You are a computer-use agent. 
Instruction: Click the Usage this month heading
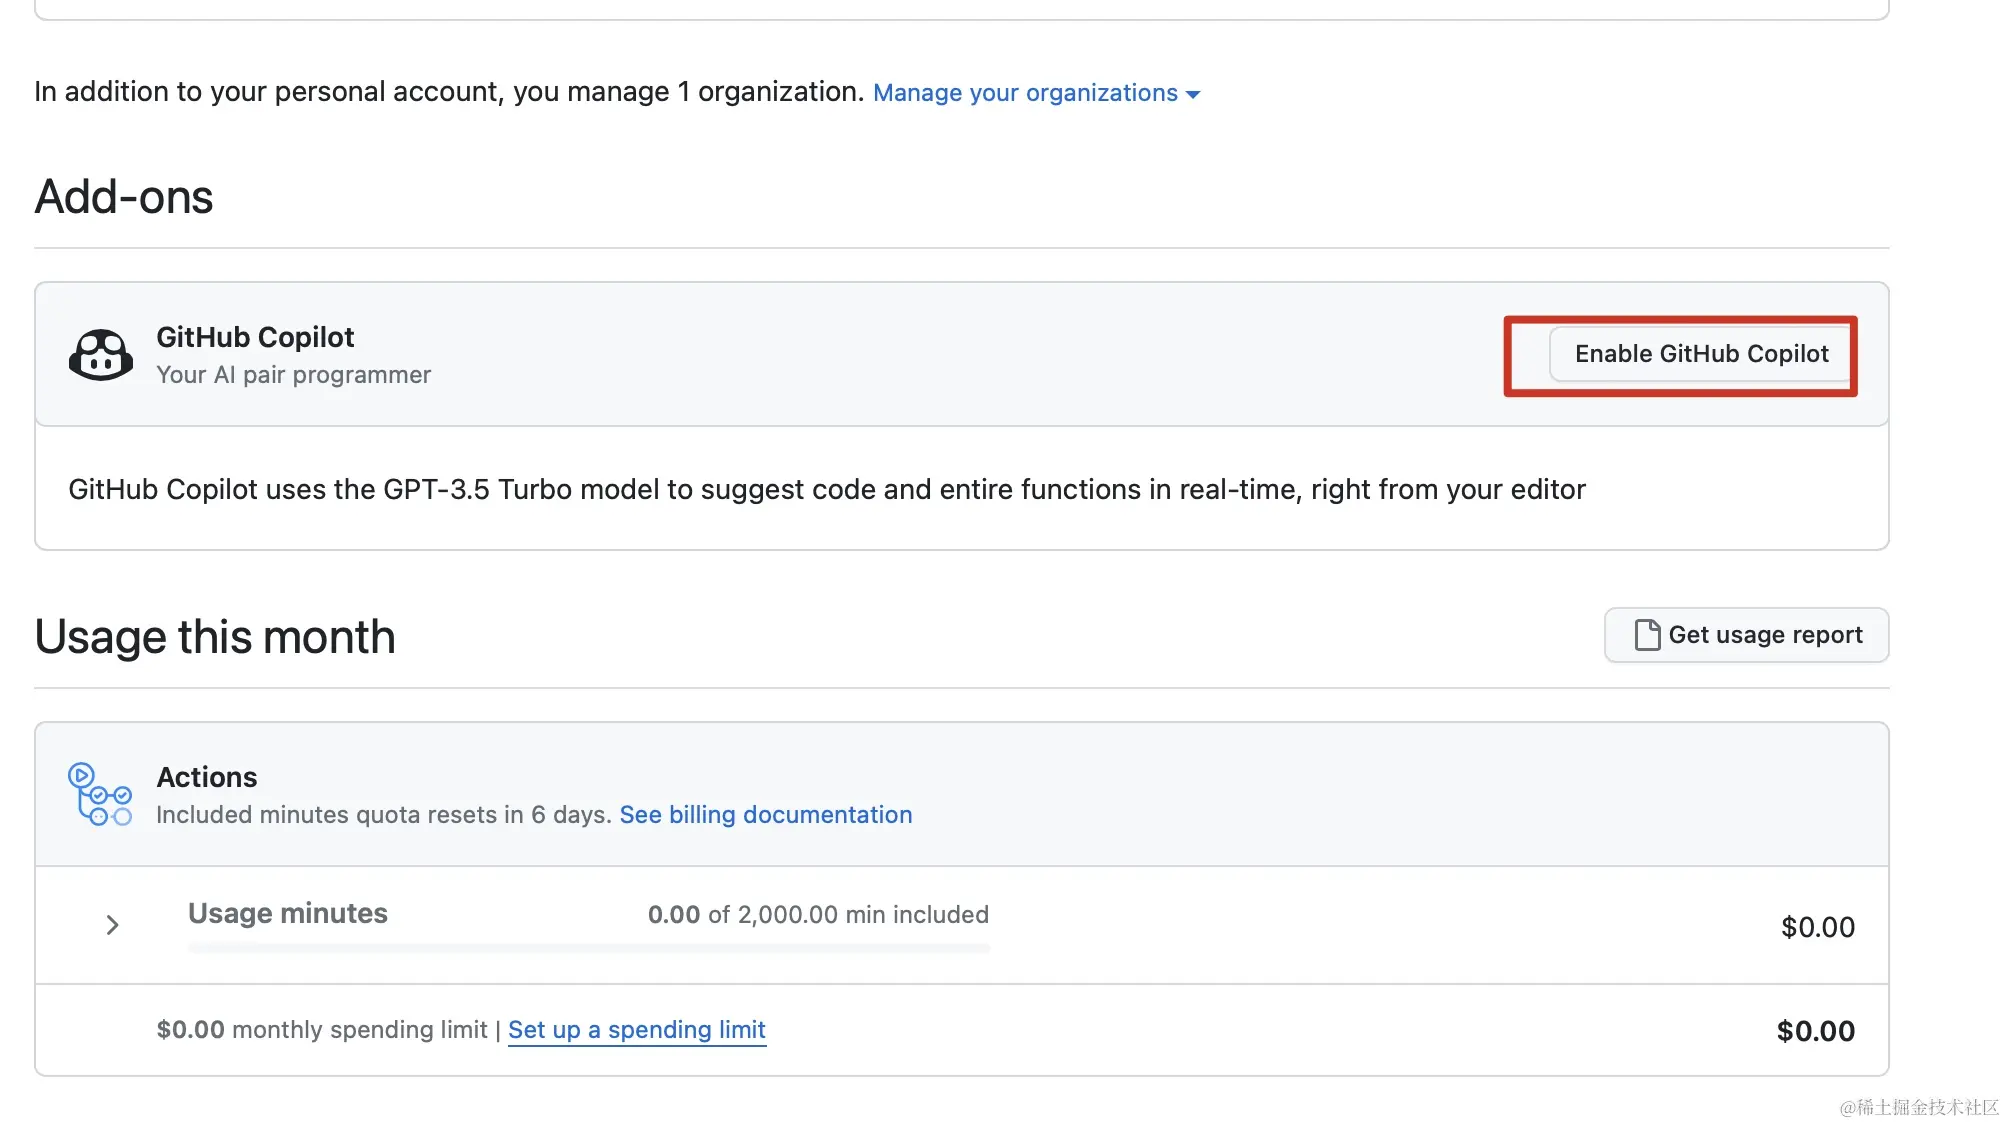[x=215, y=637]
